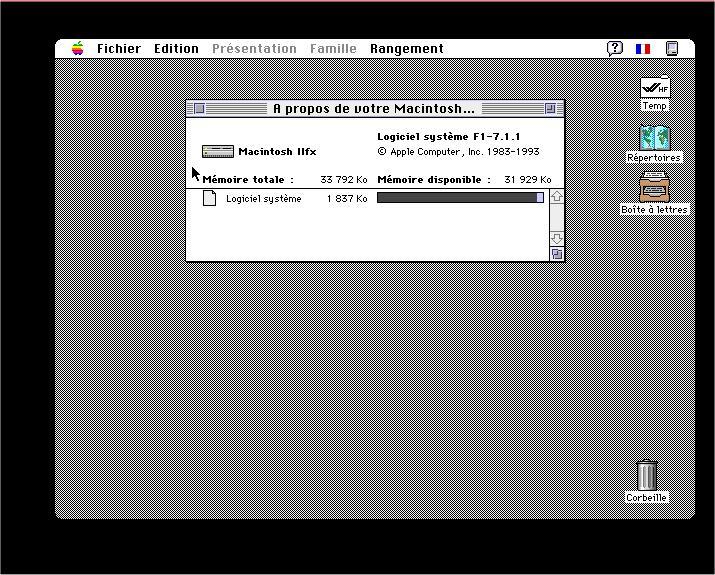Select the Temp disk icon

[x=655, y=87]
